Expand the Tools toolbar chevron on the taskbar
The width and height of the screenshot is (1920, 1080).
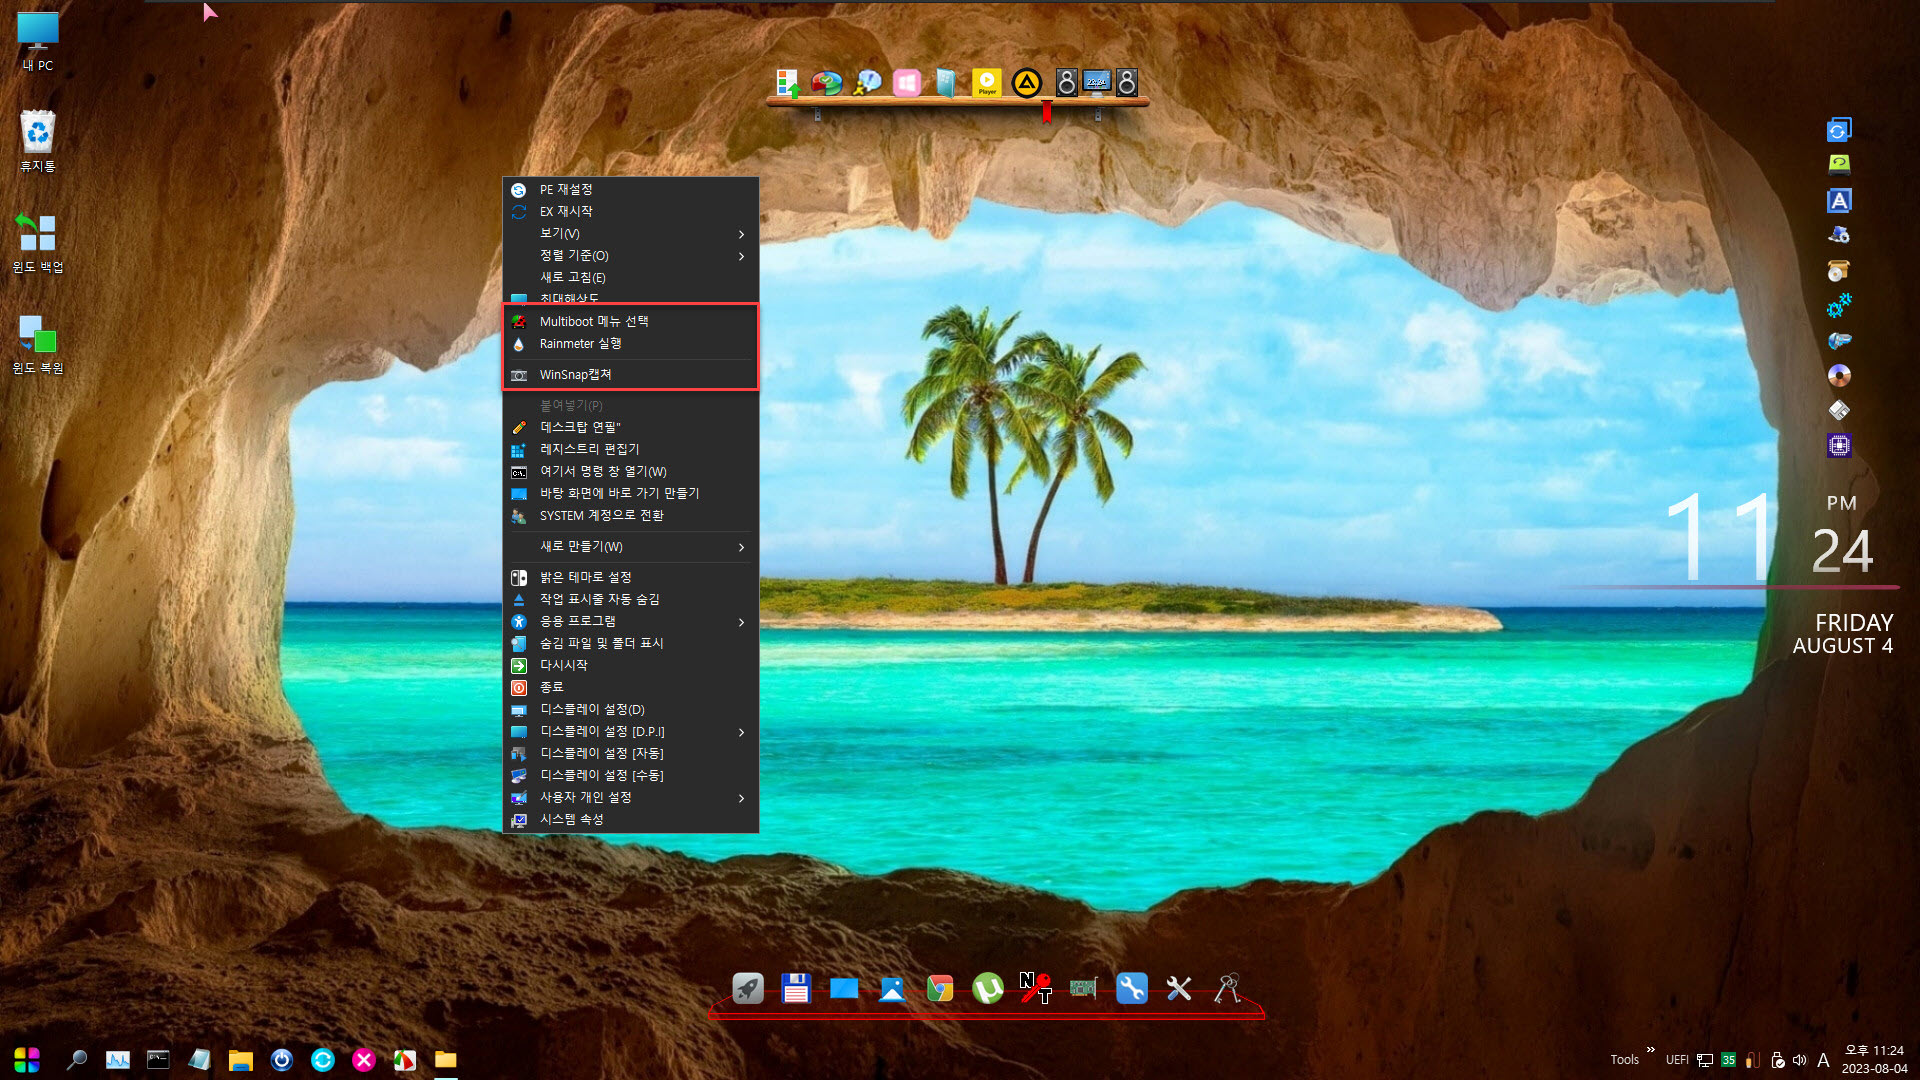[1650, 1050]
